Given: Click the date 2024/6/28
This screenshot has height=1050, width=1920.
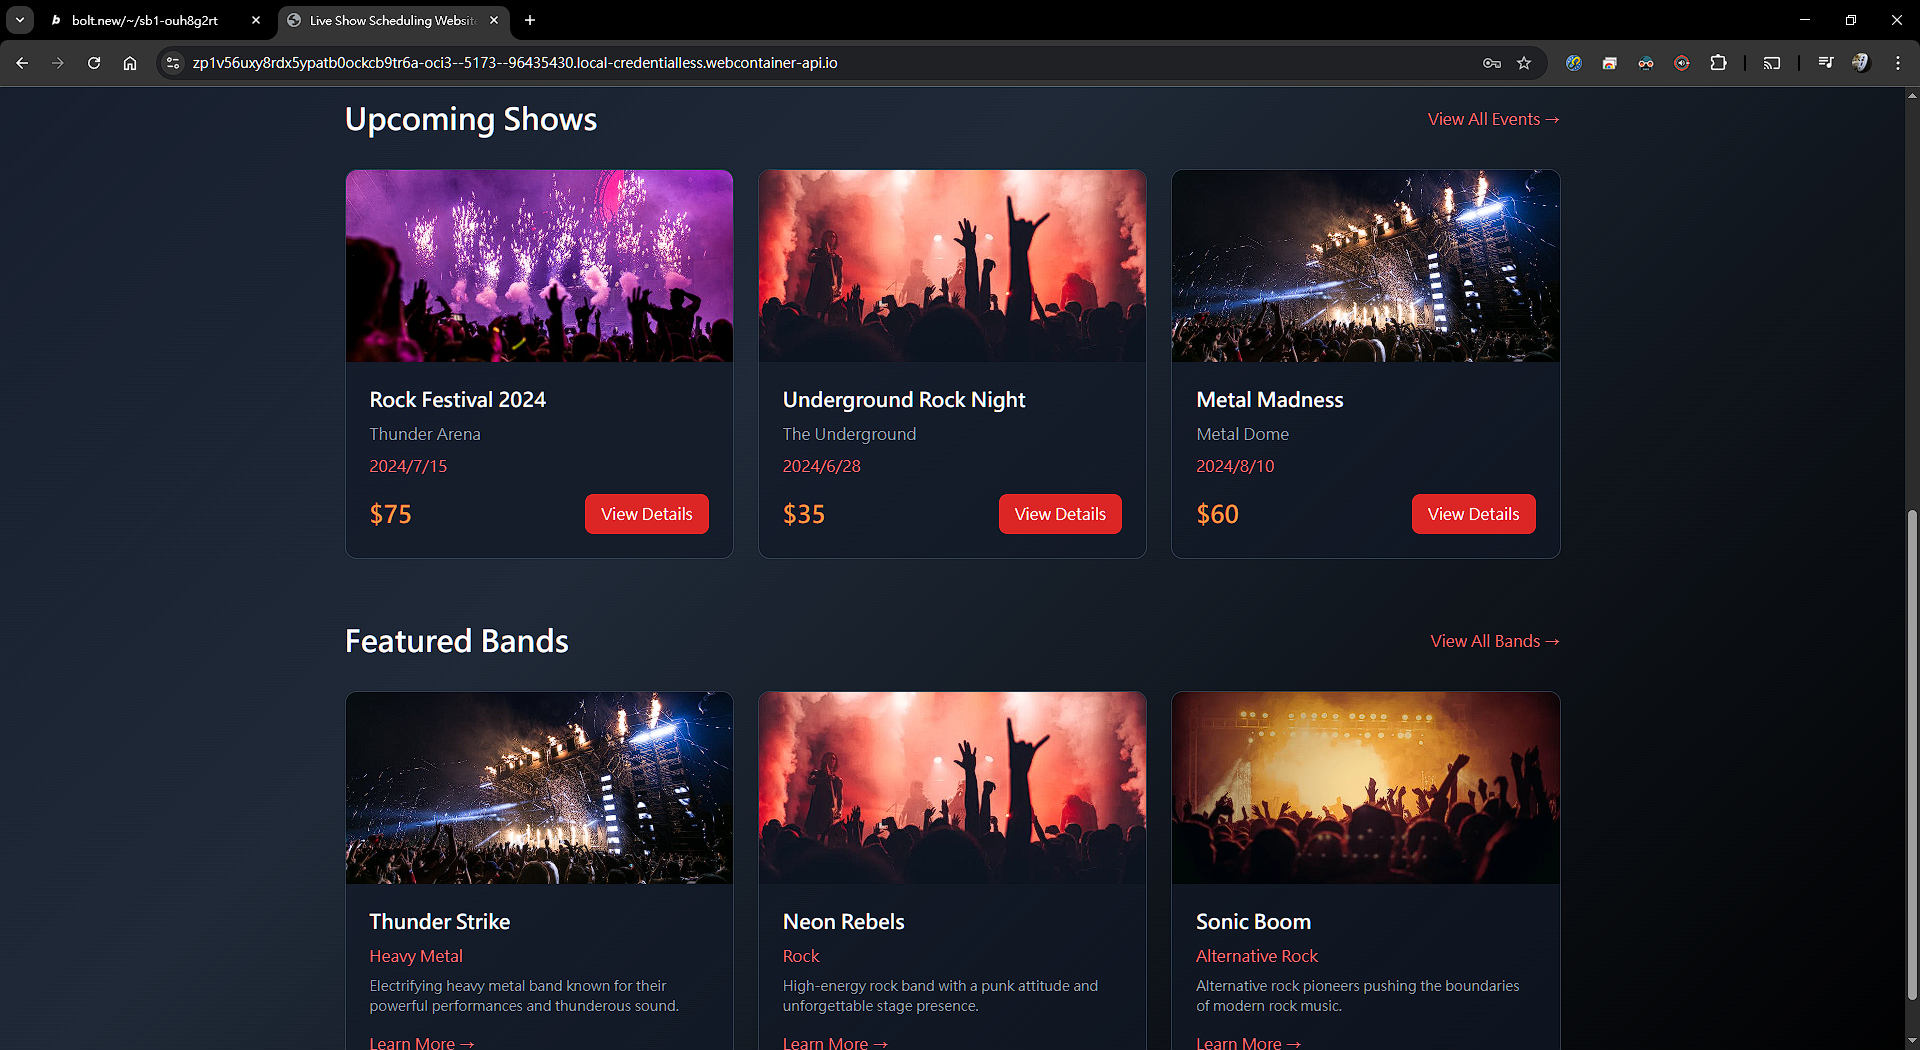Looking at the screenshot, I should click(x=821, y=466).
